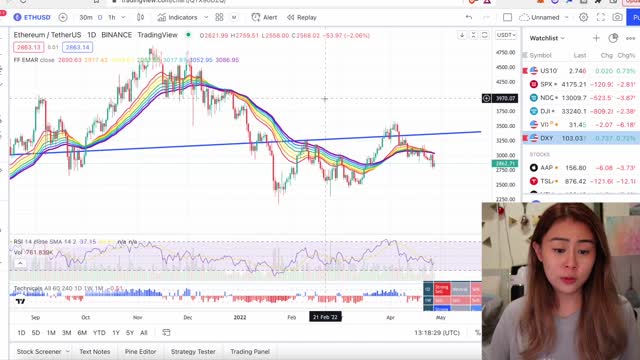Click the collapse pane control button
The image size is (640, 360).
pos(473,35)
